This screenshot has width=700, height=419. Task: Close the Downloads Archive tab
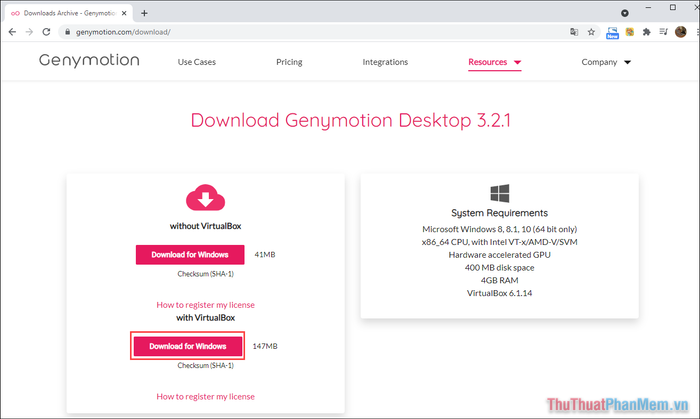pyautogui.click(x=124, y=13)
